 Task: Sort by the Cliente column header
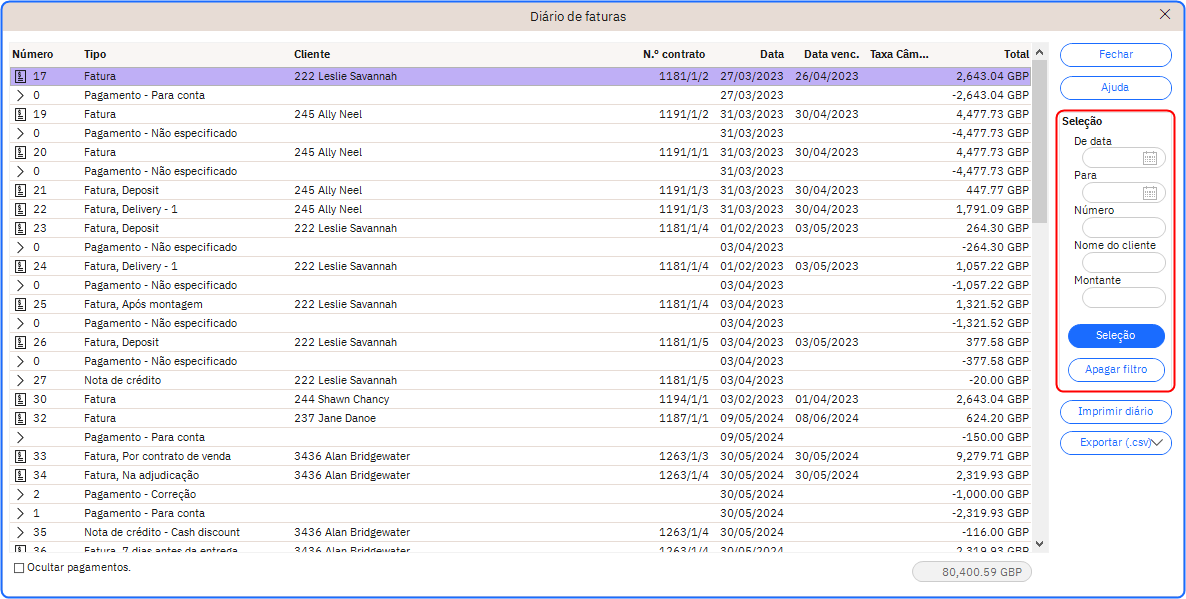(x=312, y=54)
